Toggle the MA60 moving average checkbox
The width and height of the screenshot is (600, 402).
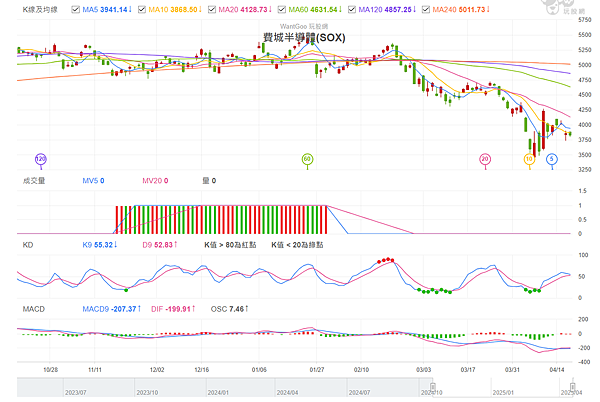(282, 10)
